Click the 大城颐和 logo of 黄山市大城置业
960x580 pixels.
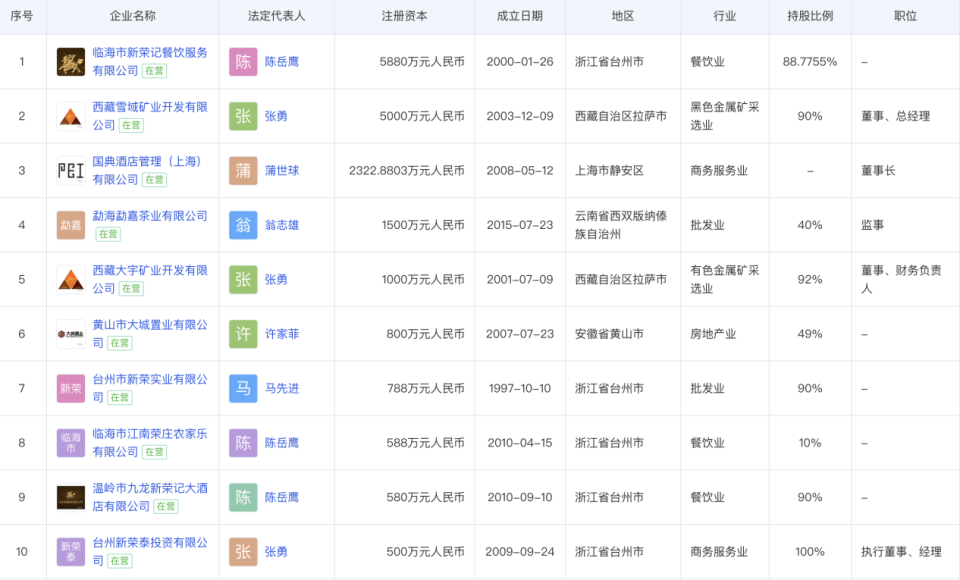[x=71, y=334]
